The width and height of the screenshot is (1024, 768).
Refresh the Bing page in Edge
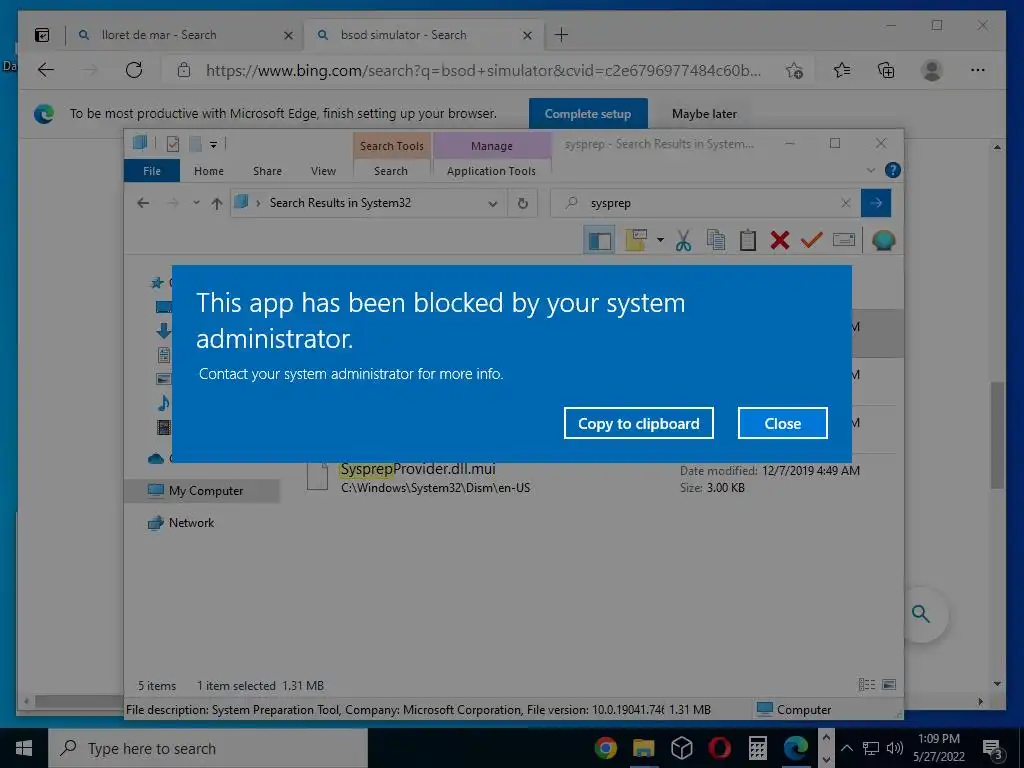pos(134,70)
